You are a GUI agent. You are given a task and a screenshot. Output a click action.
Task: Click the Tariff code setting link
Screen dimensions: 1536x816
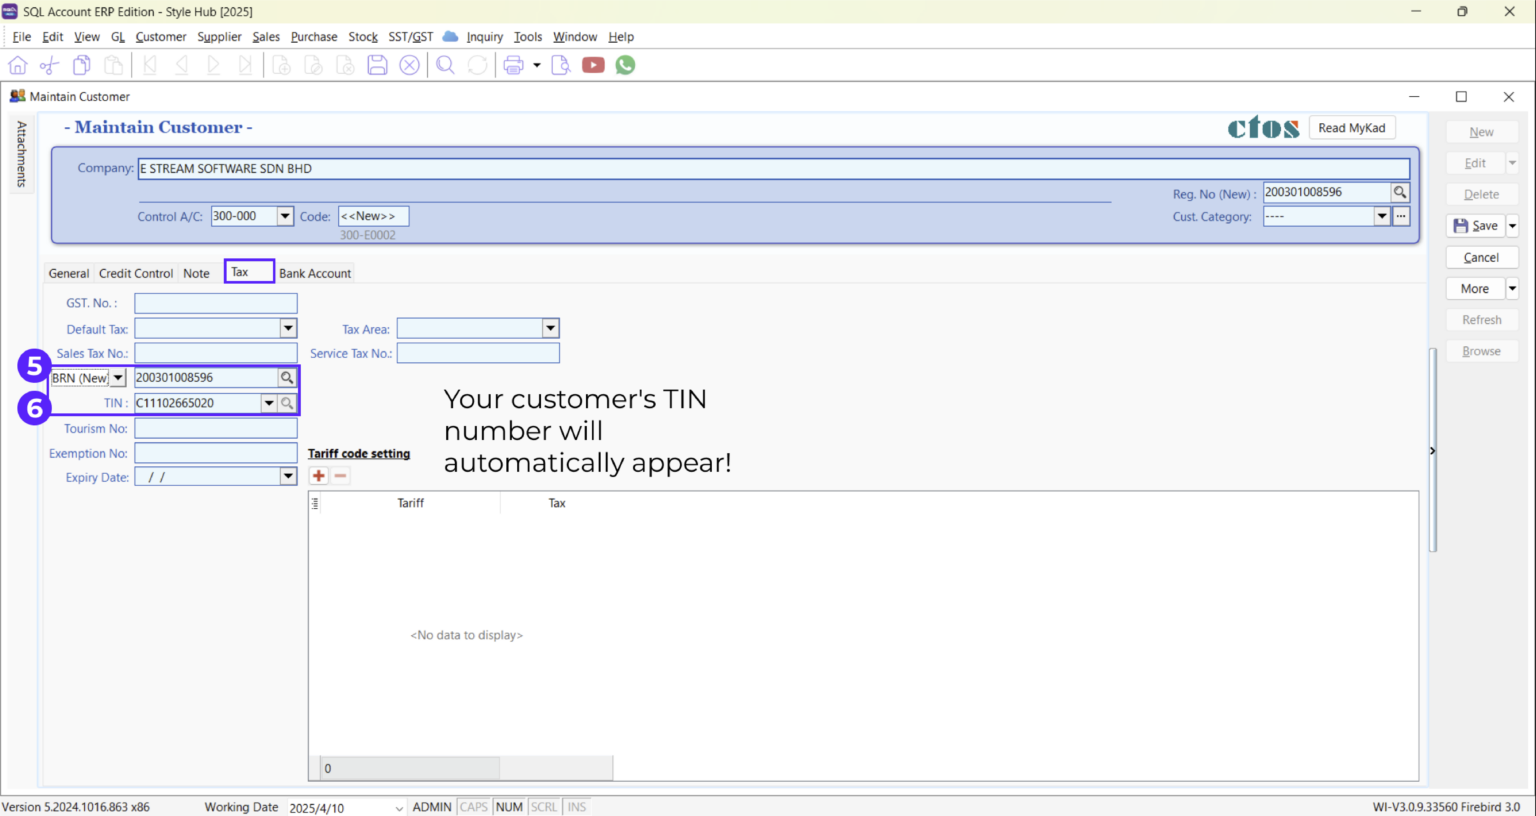pos(359,453)
